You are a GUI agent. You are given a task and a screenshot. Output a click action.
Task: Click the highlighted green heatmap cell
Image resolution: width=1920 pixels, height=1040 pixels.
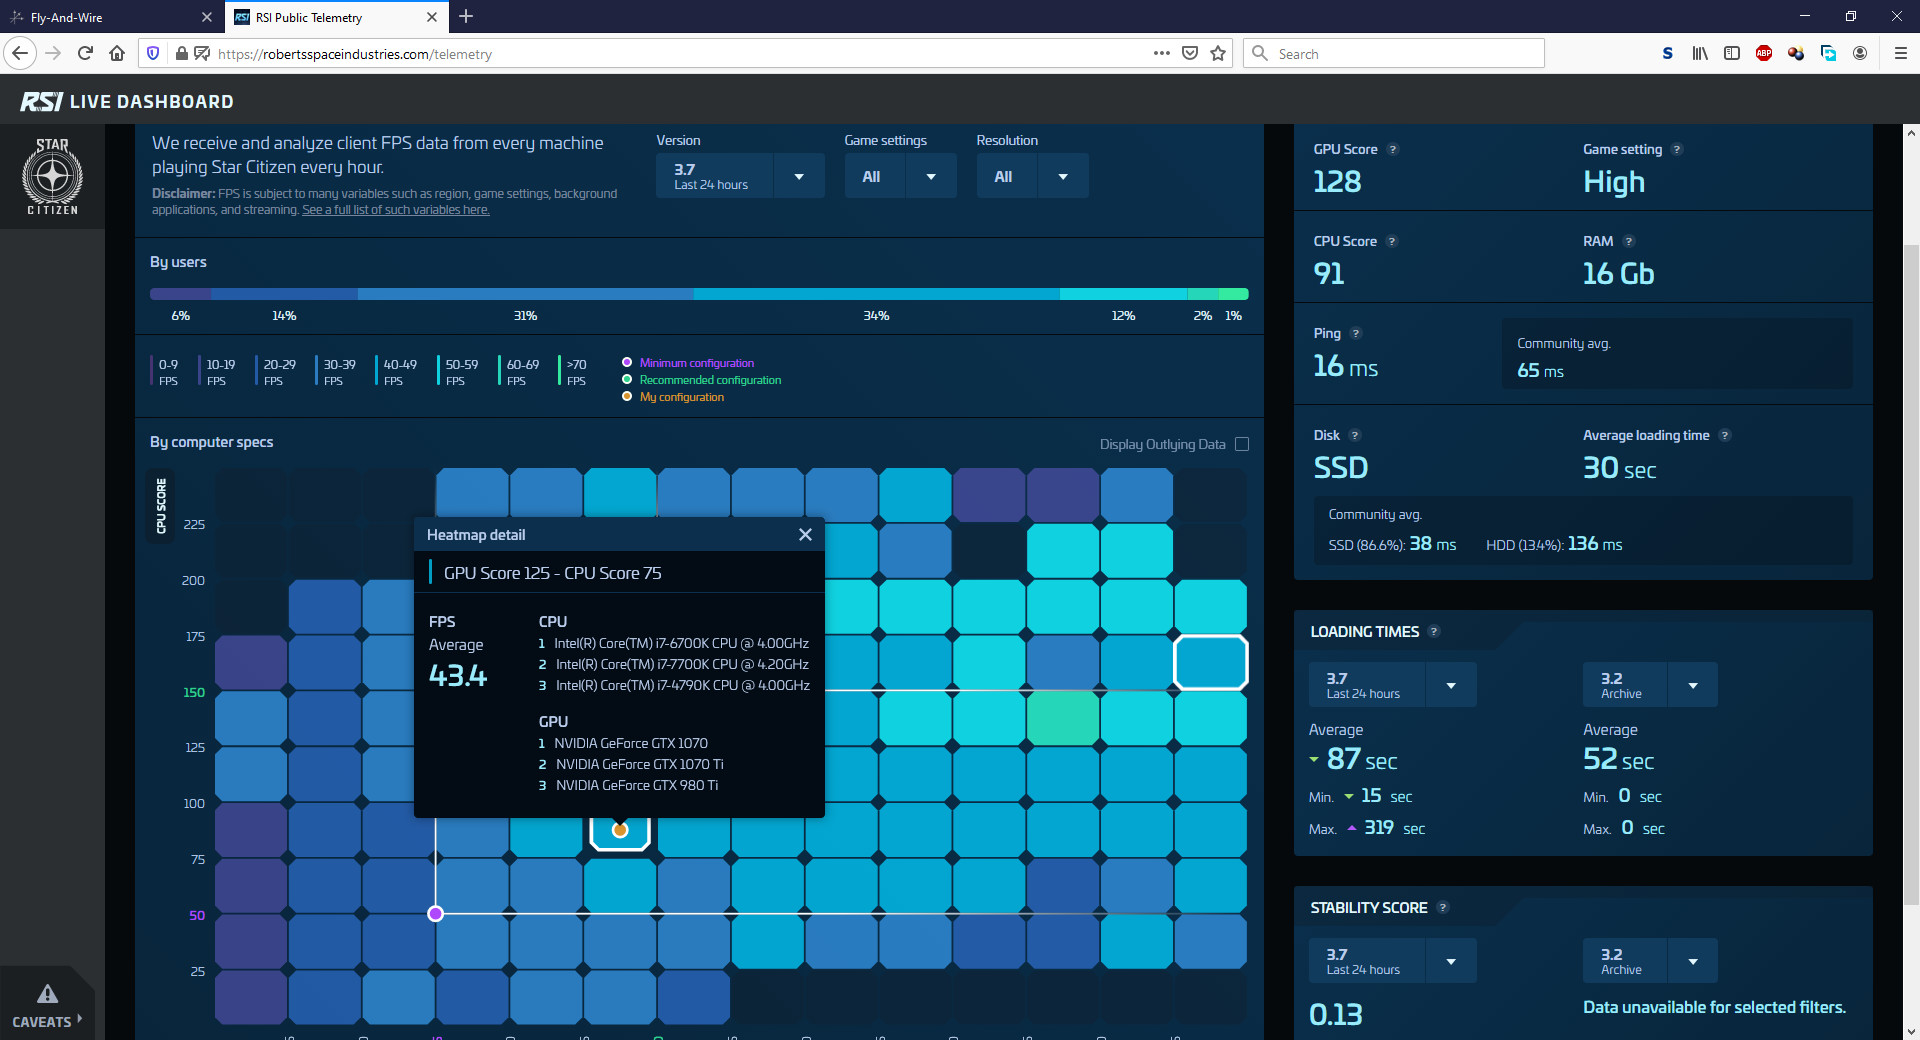(1063, 717)
